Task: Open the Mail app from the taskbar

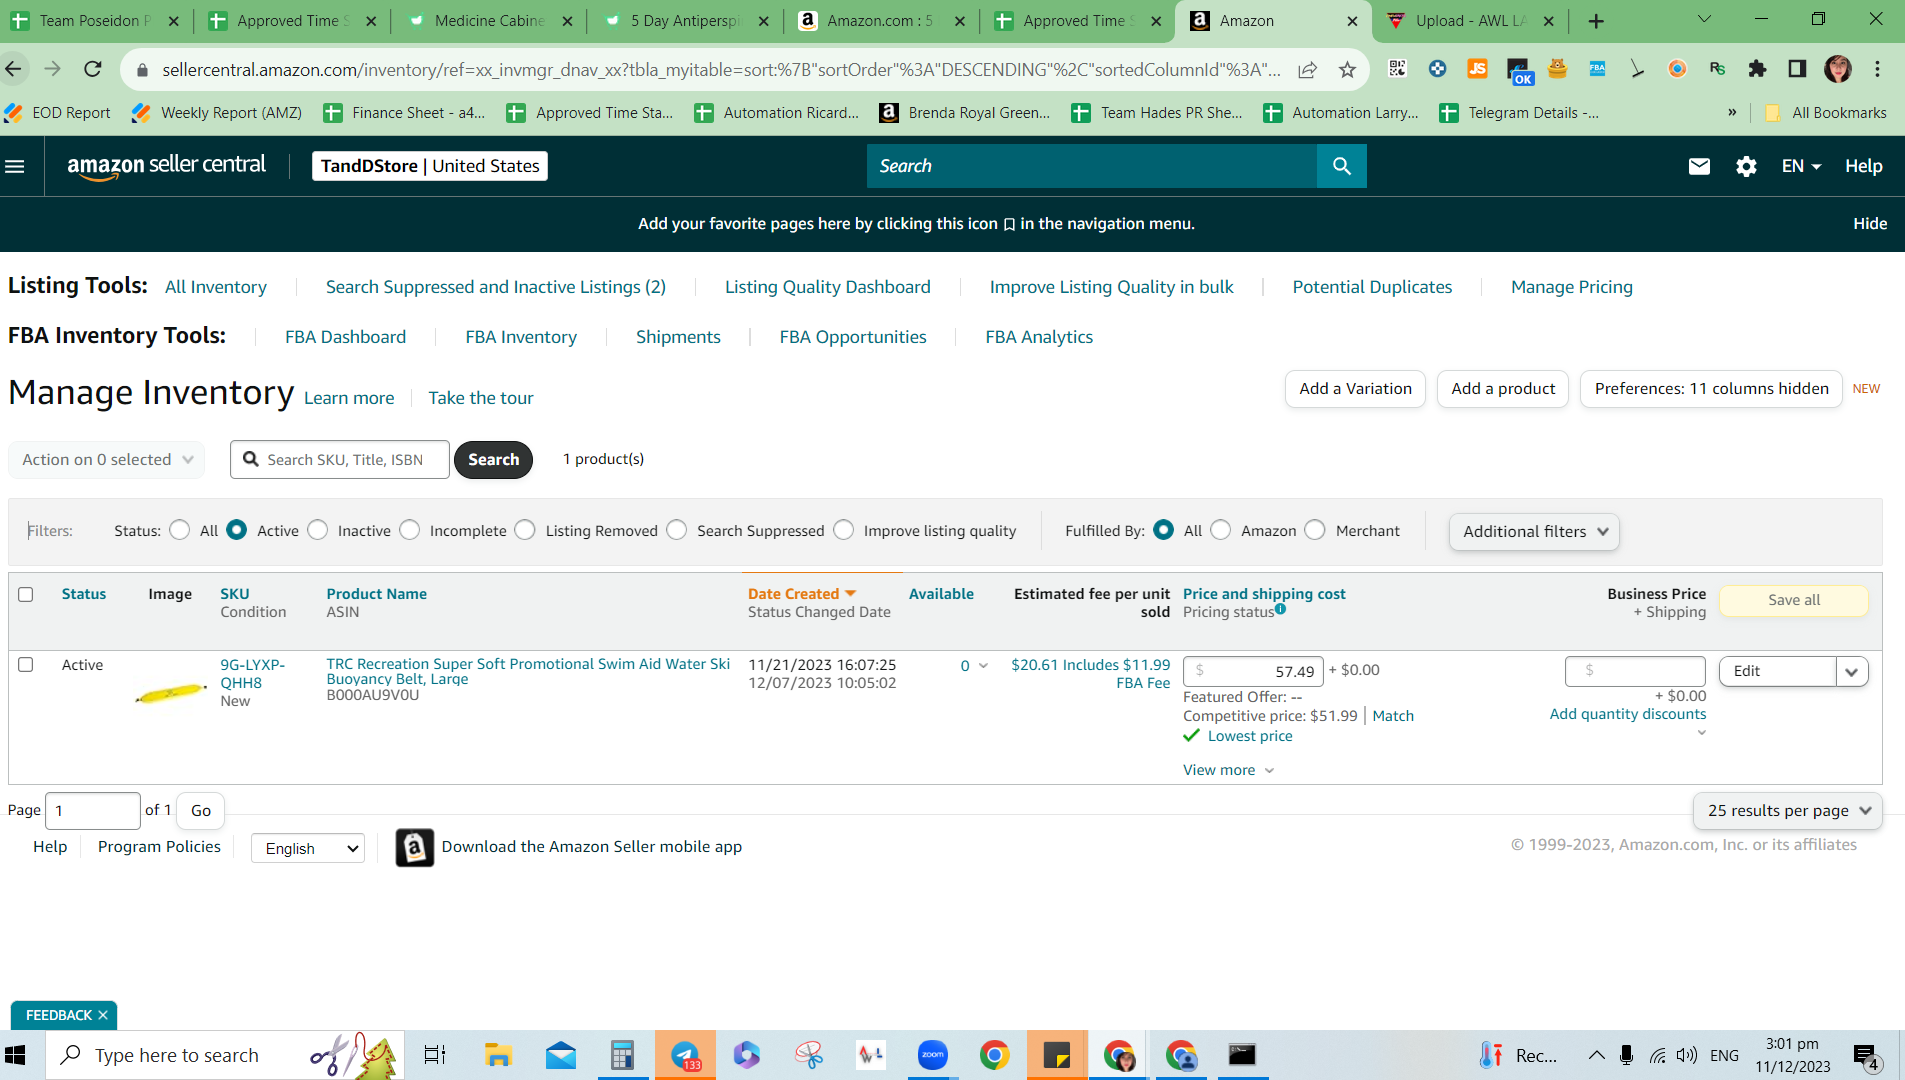Action: tap(560, 1055)
